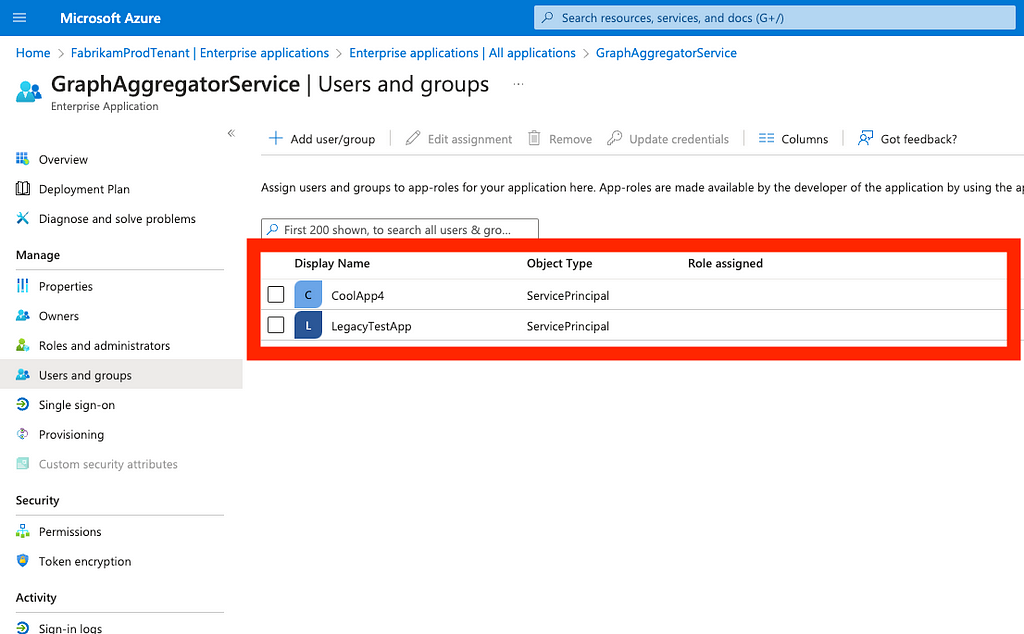1024x634 pixels.
Task: Sort by Display Name column header
Action: (x=332, y=263)
